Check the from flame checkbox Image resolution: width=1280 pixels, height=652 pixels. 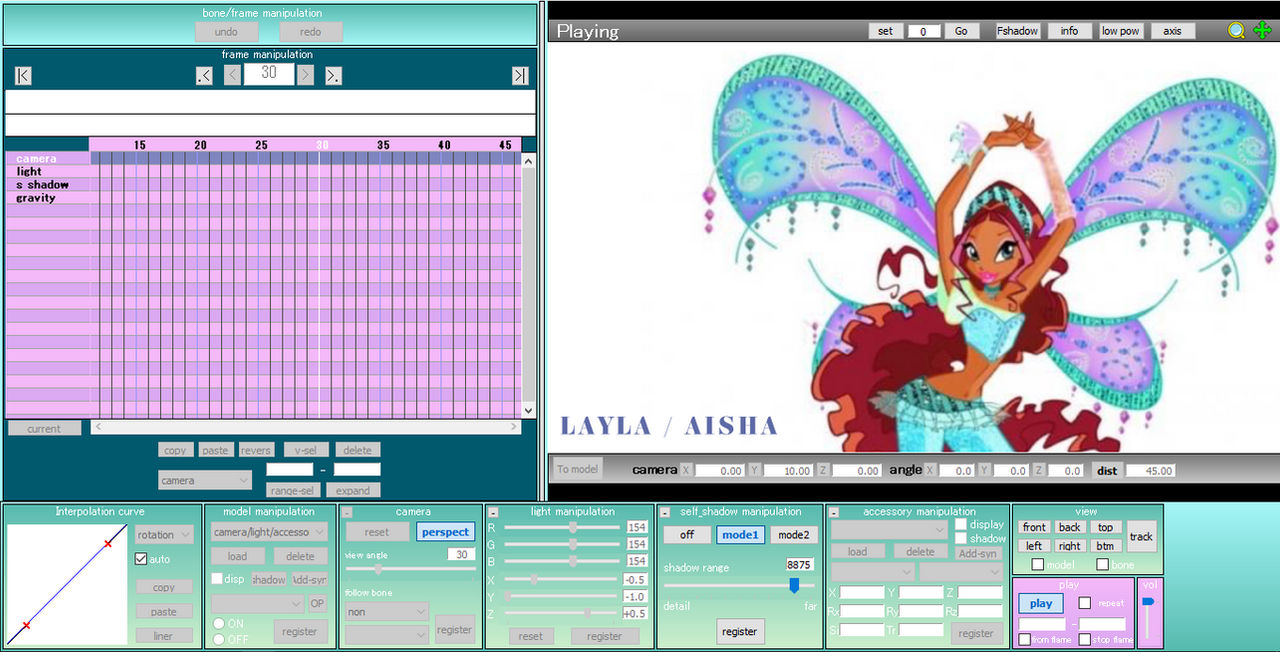point(1025,639)
